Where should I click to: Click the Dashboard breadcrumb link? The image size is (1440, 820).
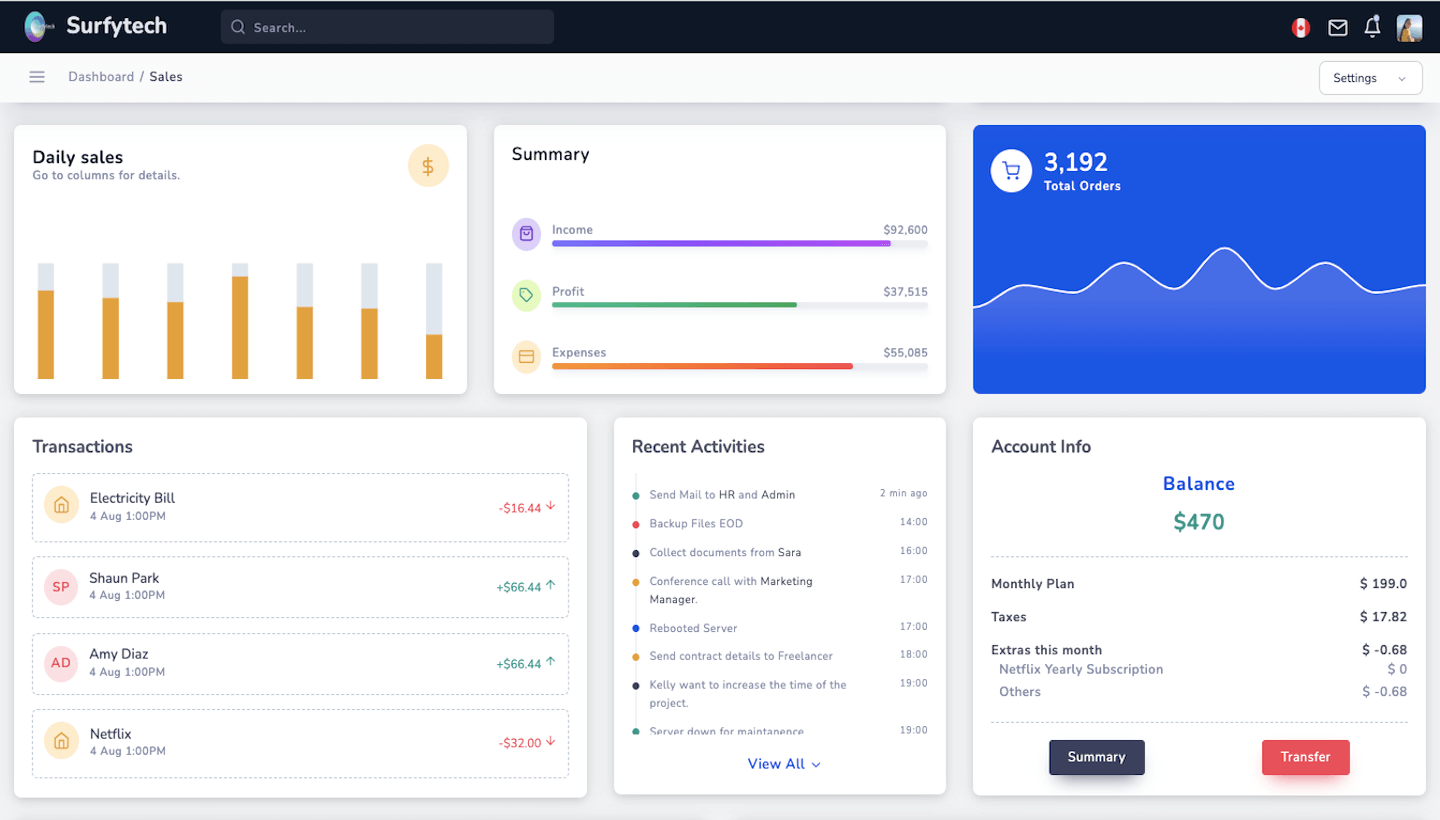pos(101,76)
